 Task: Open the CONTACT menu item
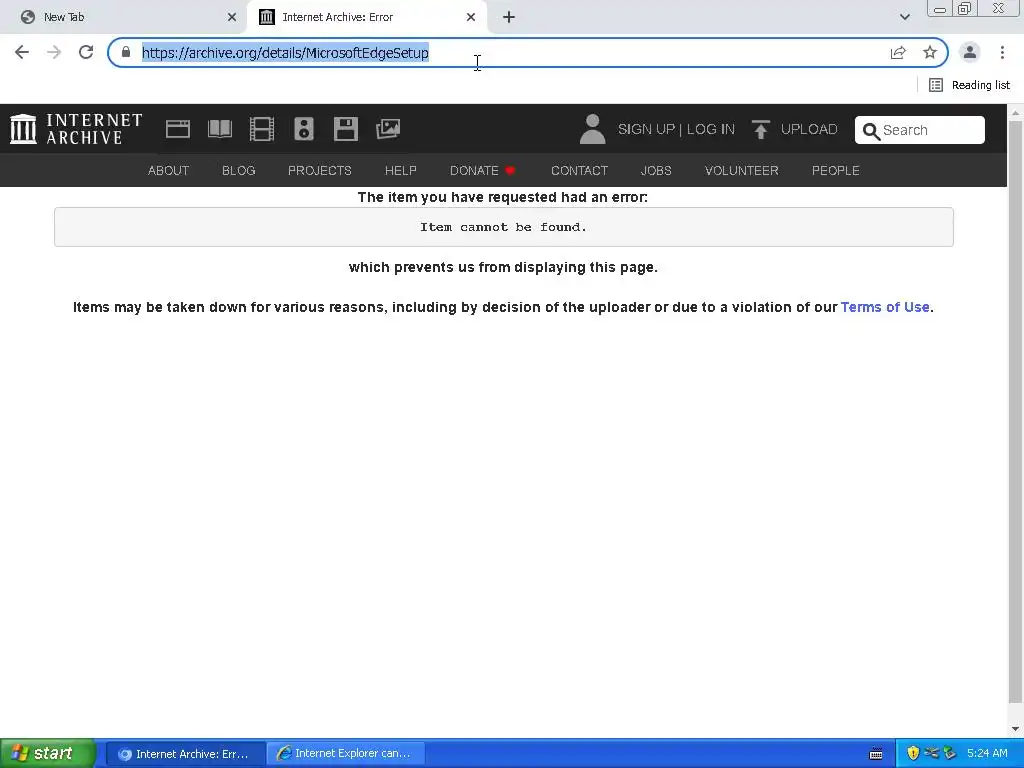[579, 170]
